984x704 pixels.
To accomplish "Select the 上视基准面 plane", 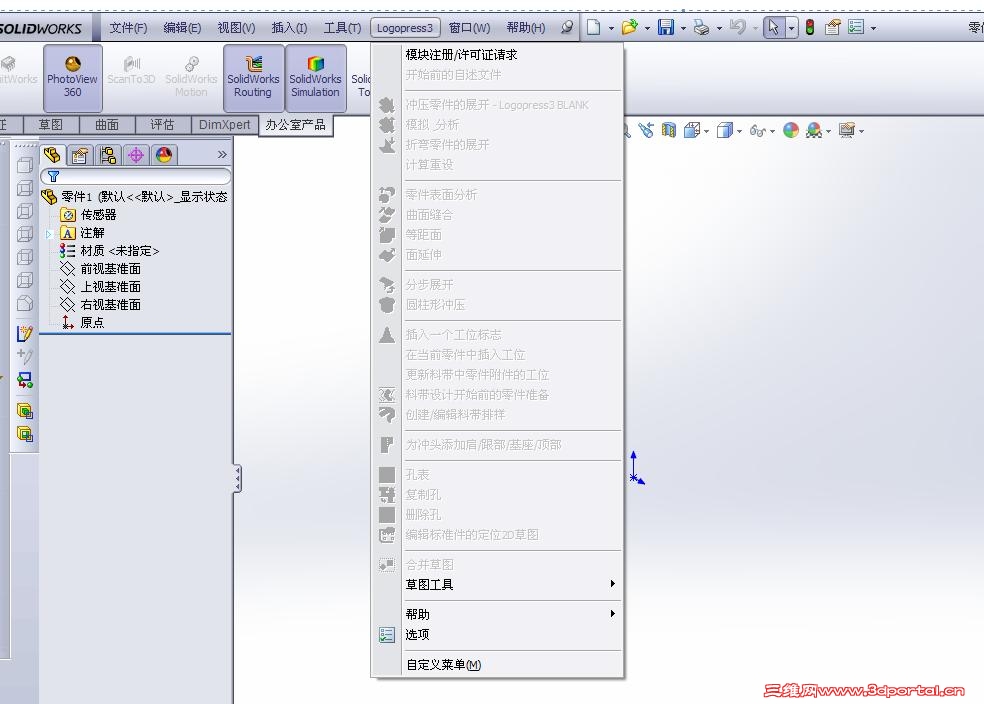I will 100,287.
